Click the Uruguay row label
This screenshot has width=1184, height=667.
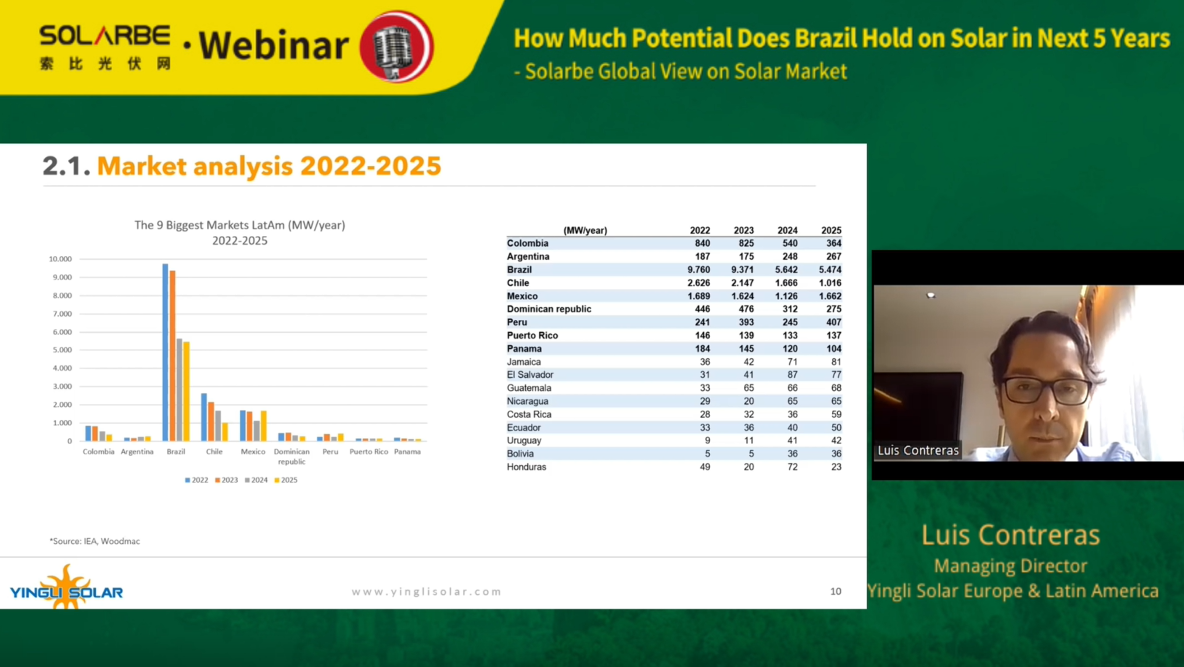pos(525,440)
